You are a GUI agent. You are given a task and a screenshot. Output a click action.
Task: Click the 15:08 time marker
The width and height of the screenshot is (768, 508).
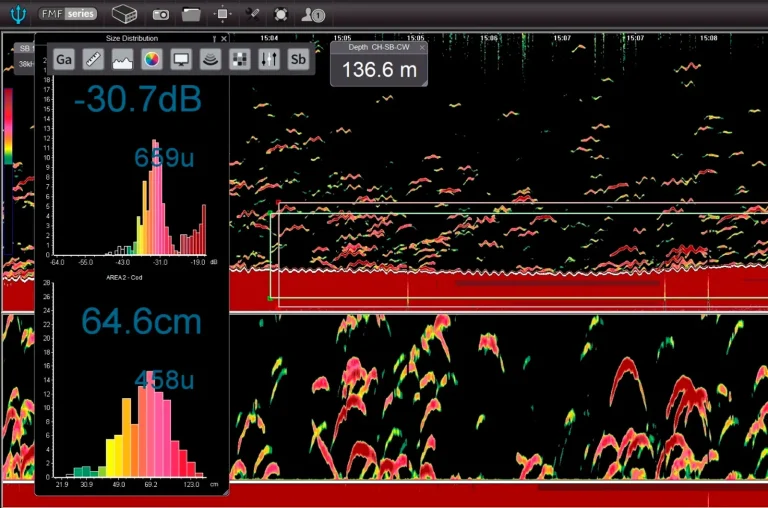point(709,38)
